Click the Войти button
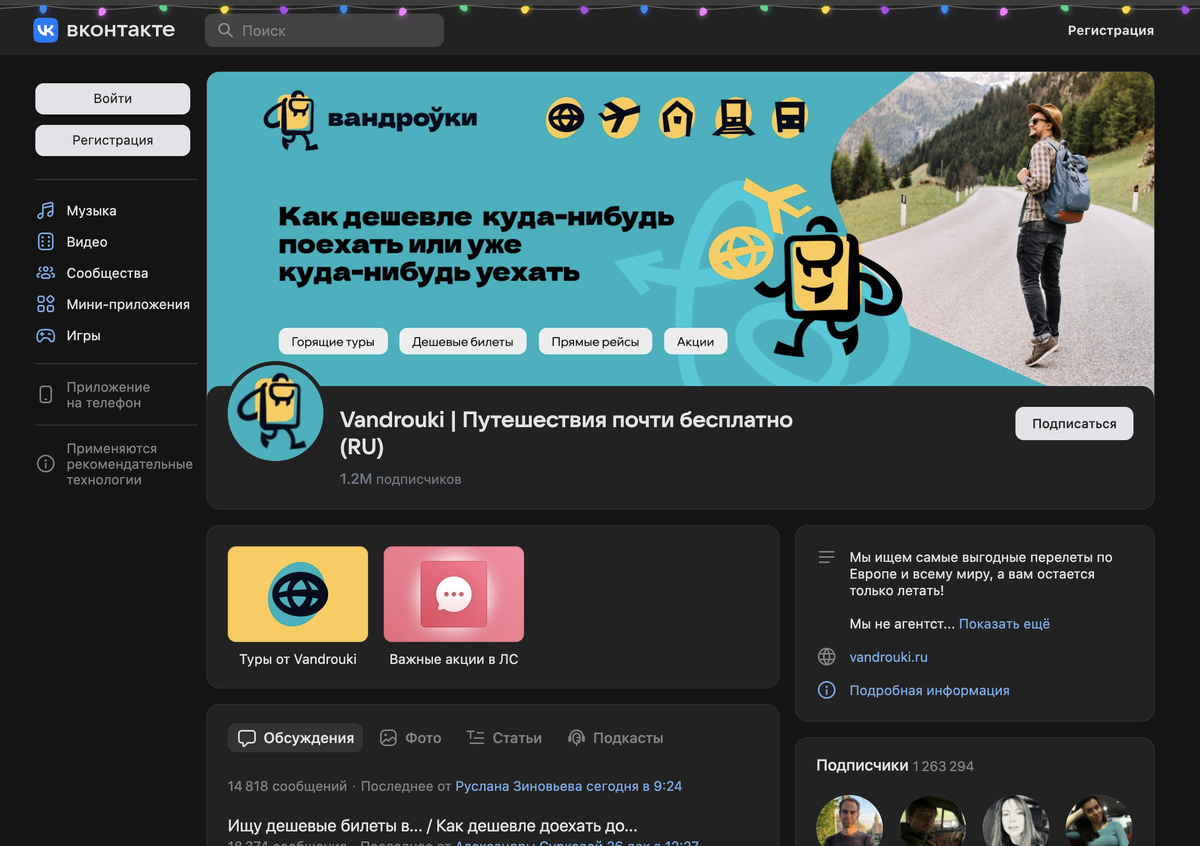The image size is (1200, 846). [113, 99]
